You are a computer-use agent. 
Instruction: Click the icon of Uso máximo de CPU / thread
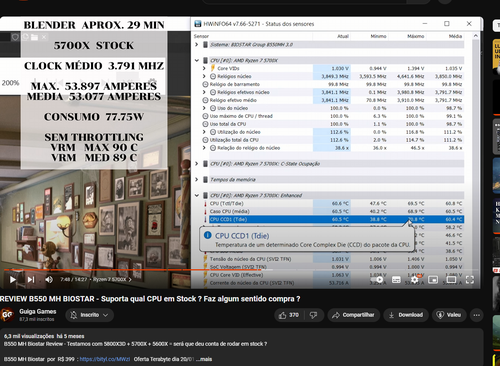[x=205, y=116]
